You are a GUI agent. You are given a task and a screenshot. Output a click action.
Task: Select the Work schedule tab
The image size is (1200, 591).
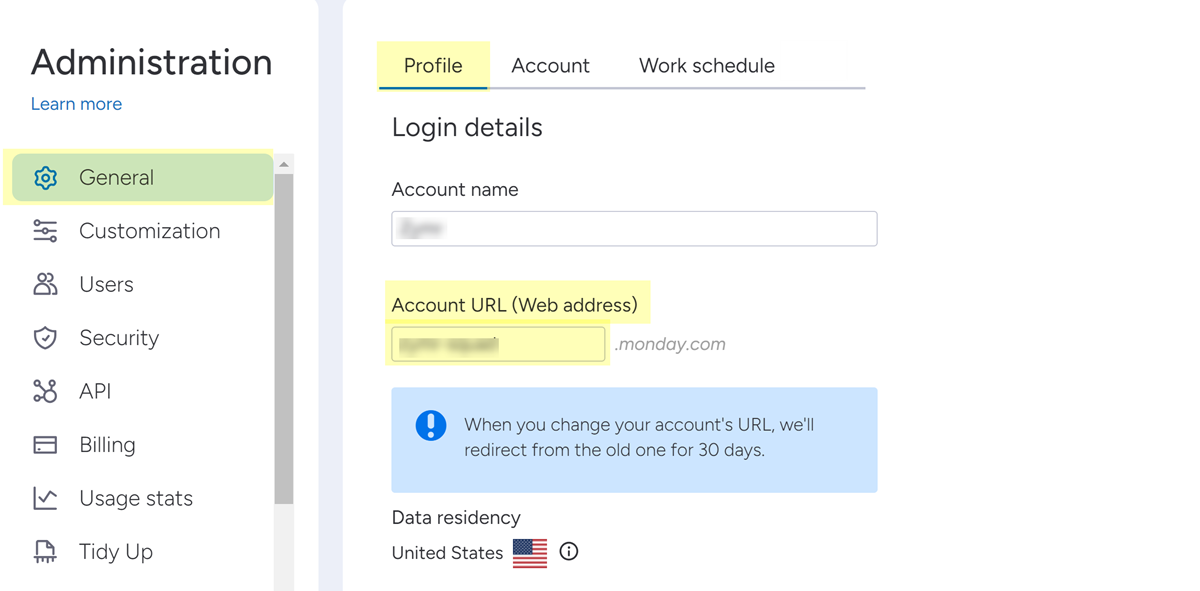[x=707, y=66]
